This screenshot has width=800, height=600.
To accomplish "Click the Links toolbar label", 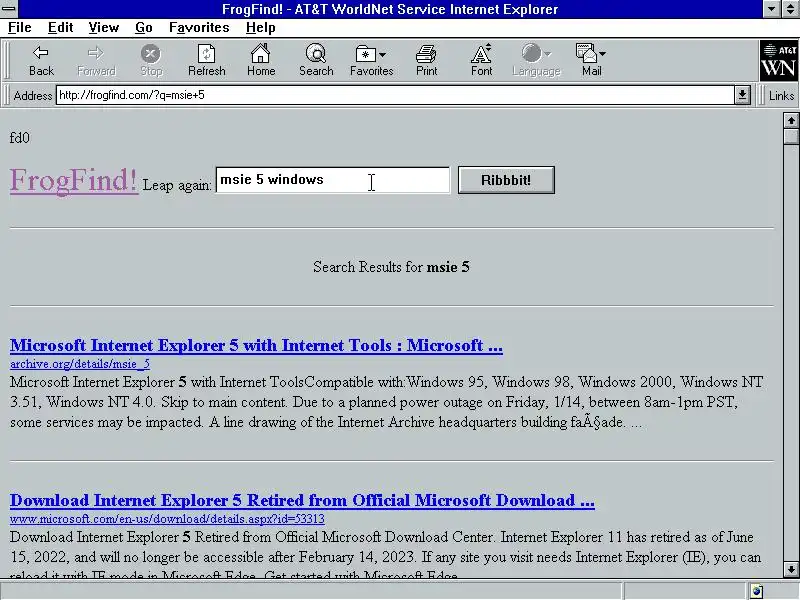I will coord(781,95).
